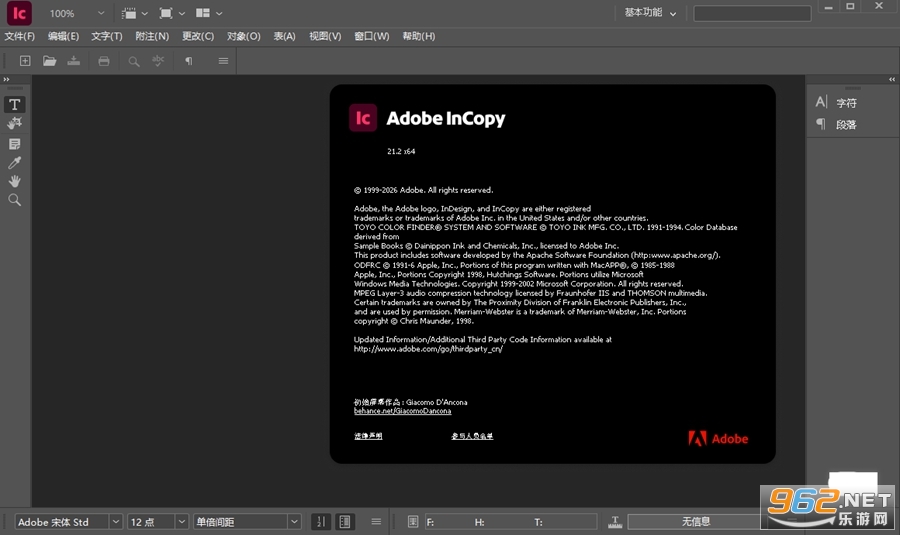
Task: Click the text depth ruler icon
Action: coord(615,522)
